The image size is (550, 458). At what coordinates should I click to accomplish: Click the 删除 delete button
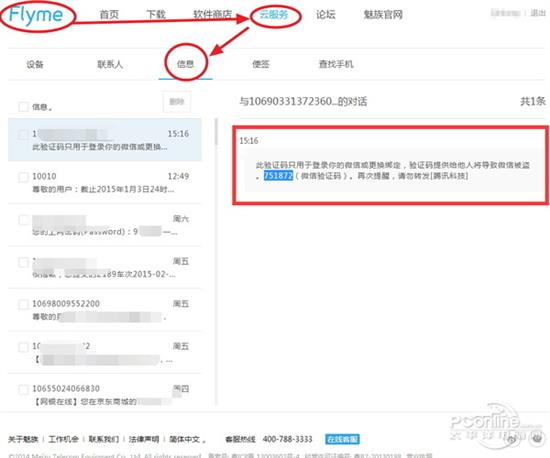(x=177, y=102)
